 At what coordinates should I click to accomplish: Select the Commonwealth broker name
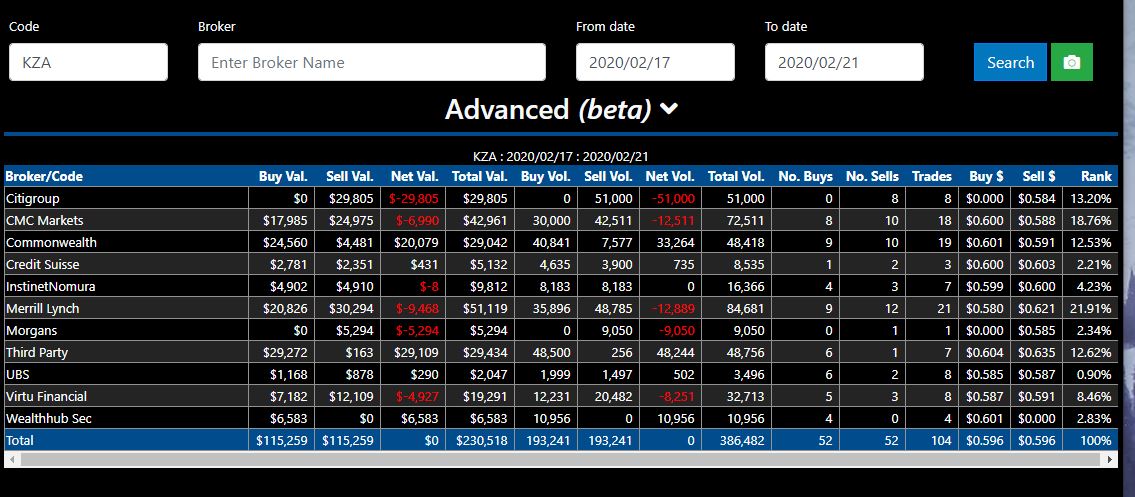click(51, 242)
